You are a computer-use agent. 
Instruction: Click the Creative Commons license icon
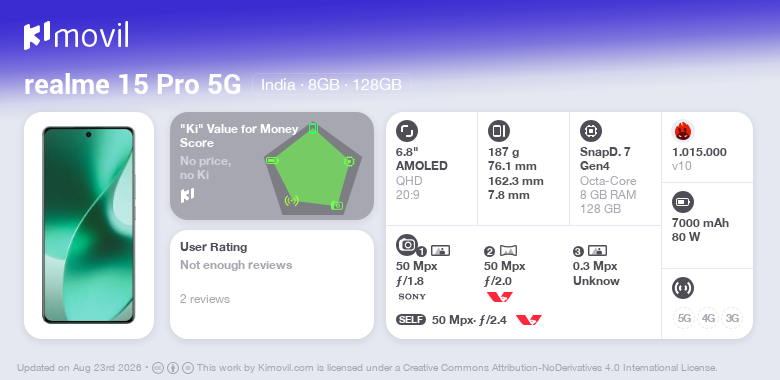[158, 368]
